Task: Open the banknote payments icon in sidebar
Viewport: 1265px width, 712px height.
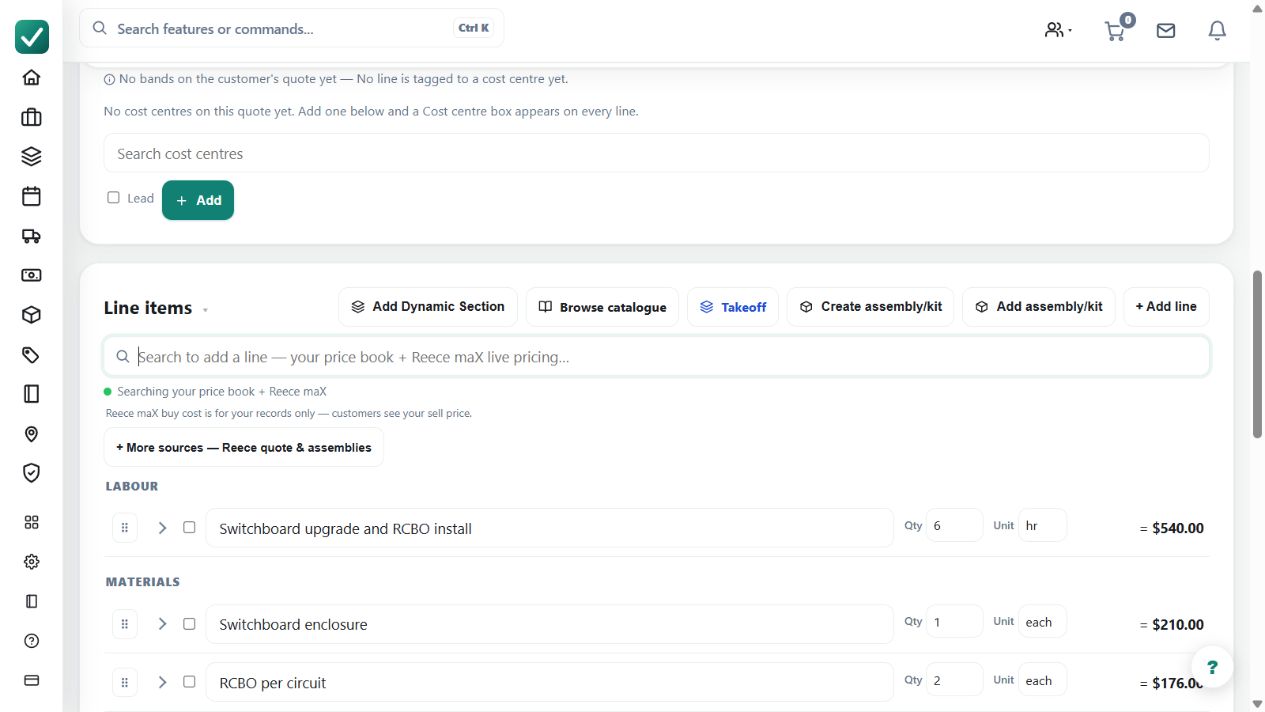Action: 31,275
